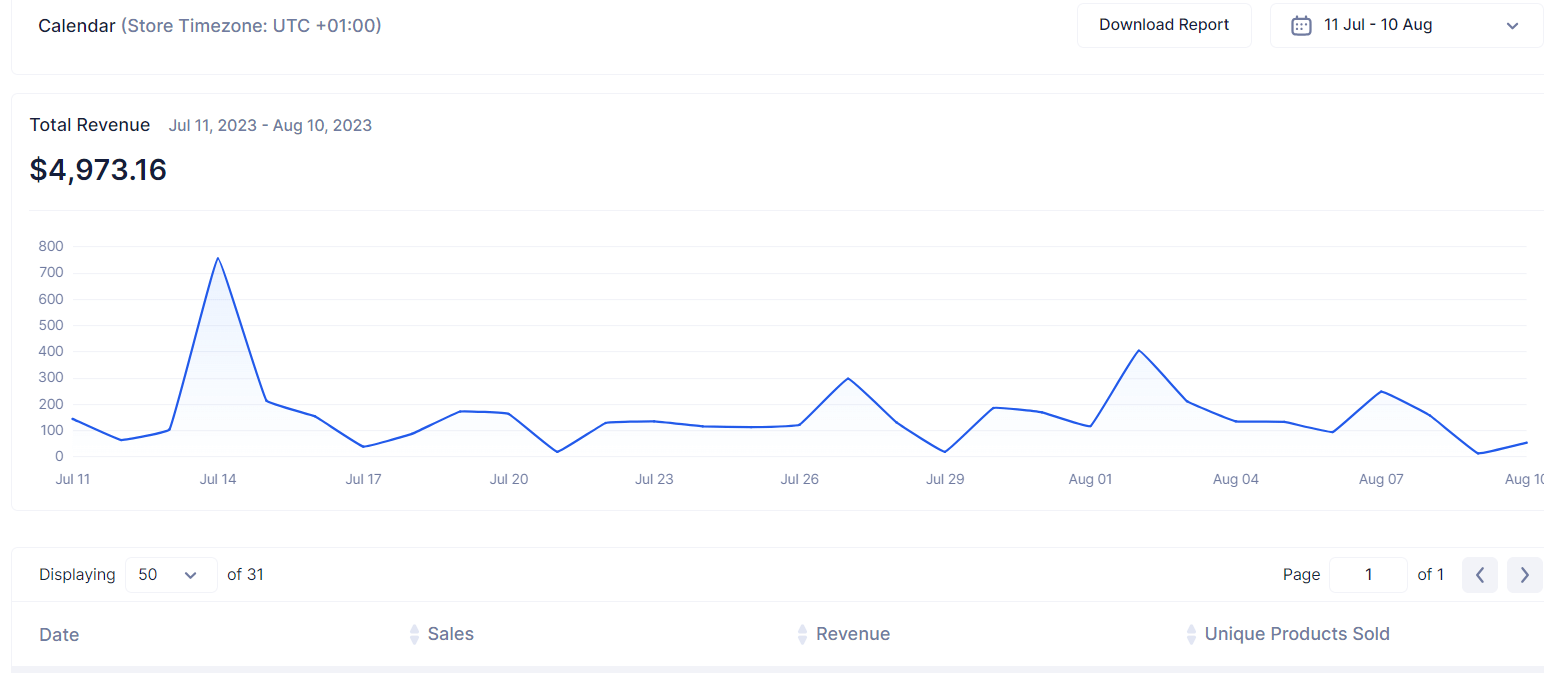The image size is (1544, 673).
Task: Click sort arrows beside Unique Products Sold
Action: tap(1191, 634)
